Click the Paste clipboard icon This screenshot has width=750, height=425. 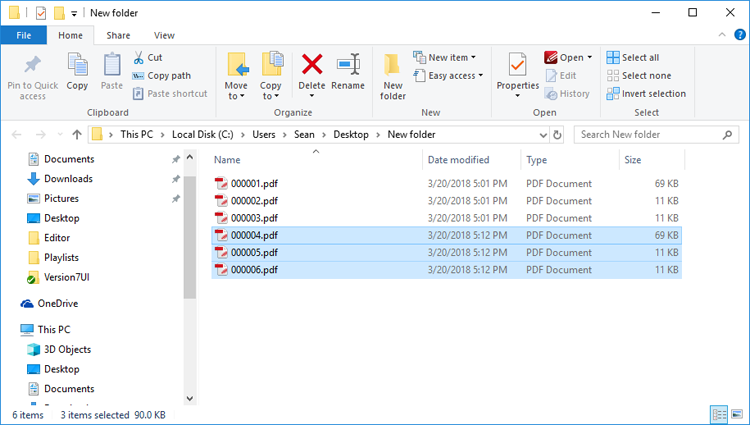tap(112, 65)
